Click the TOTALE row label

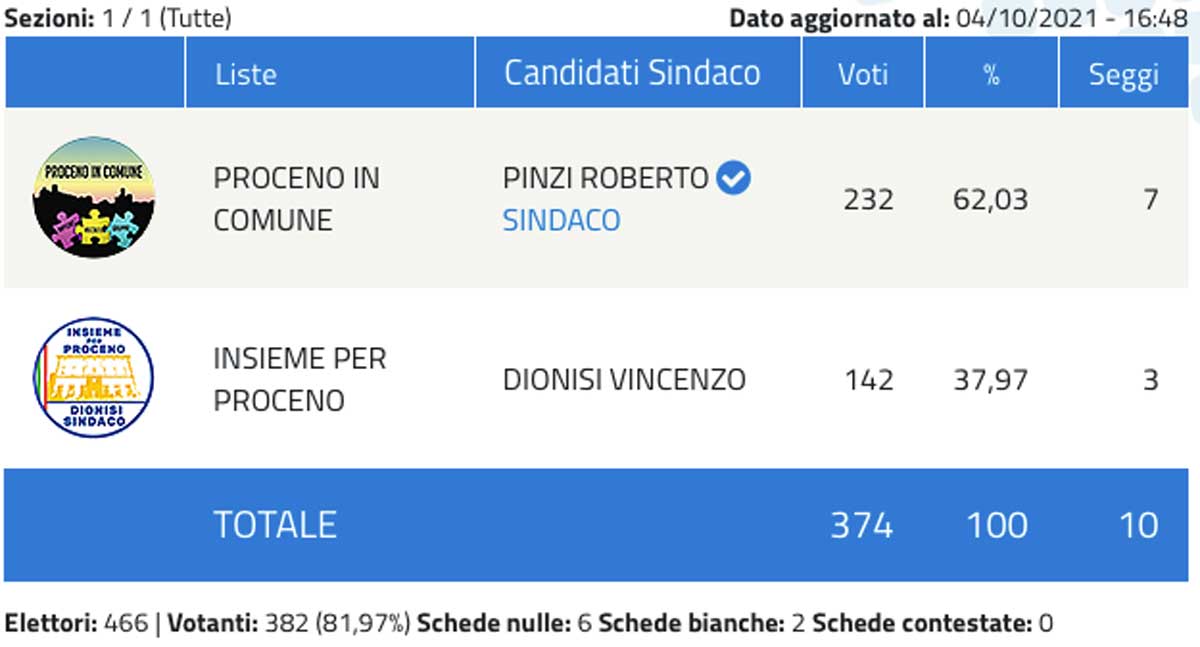(x=275, y=525)
